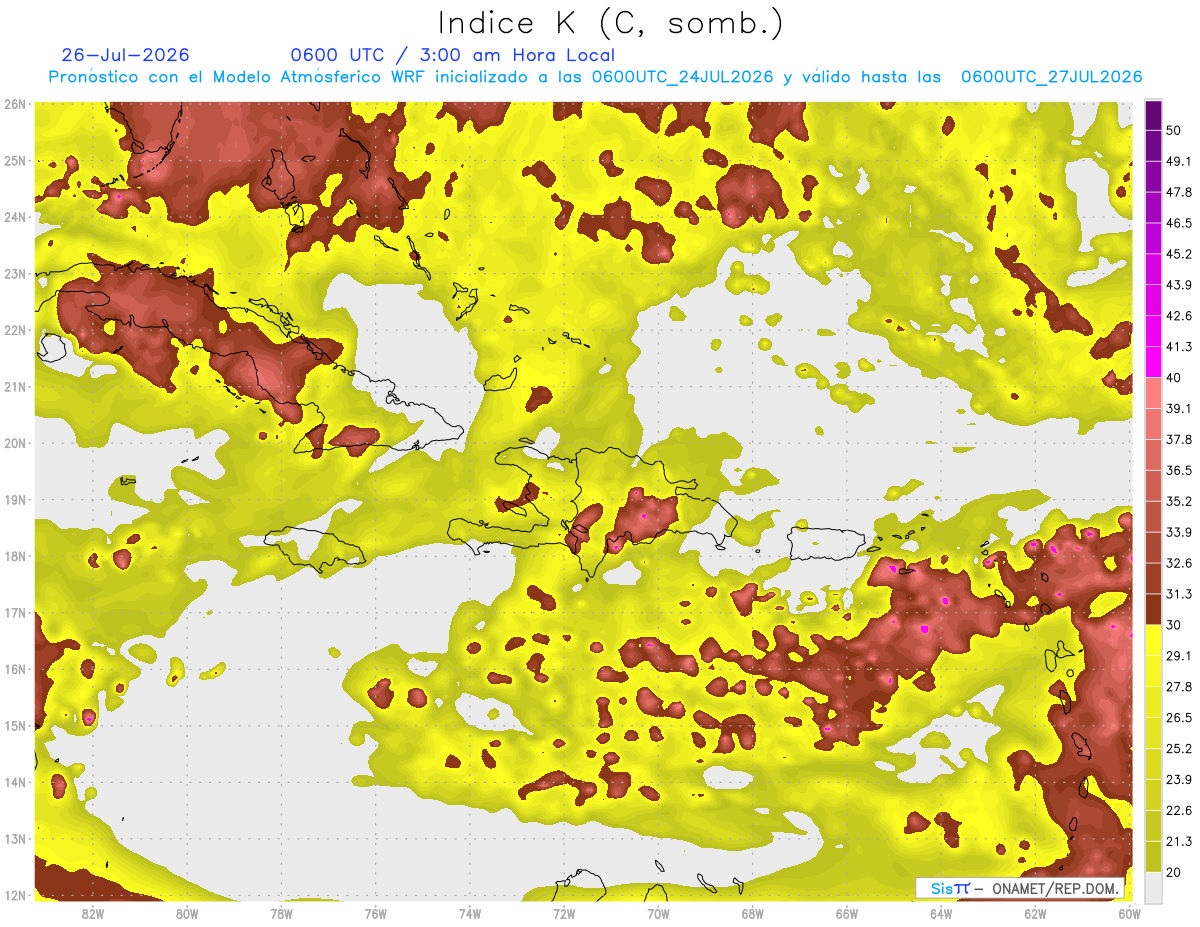The width and height of the screenshot is (1200, 927).
Task: Click the 62W longitude label
Action: point(1035,913)
